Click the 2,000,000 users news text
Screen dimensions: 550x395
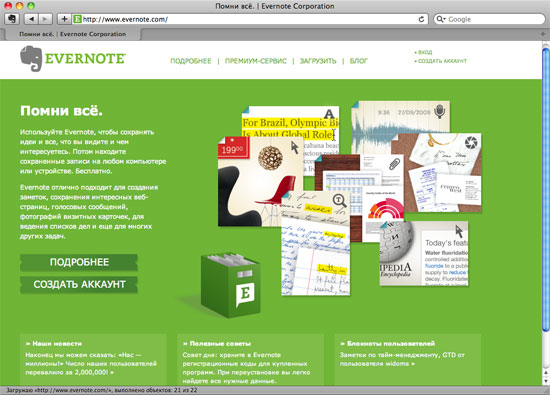(x=91, y=364)
